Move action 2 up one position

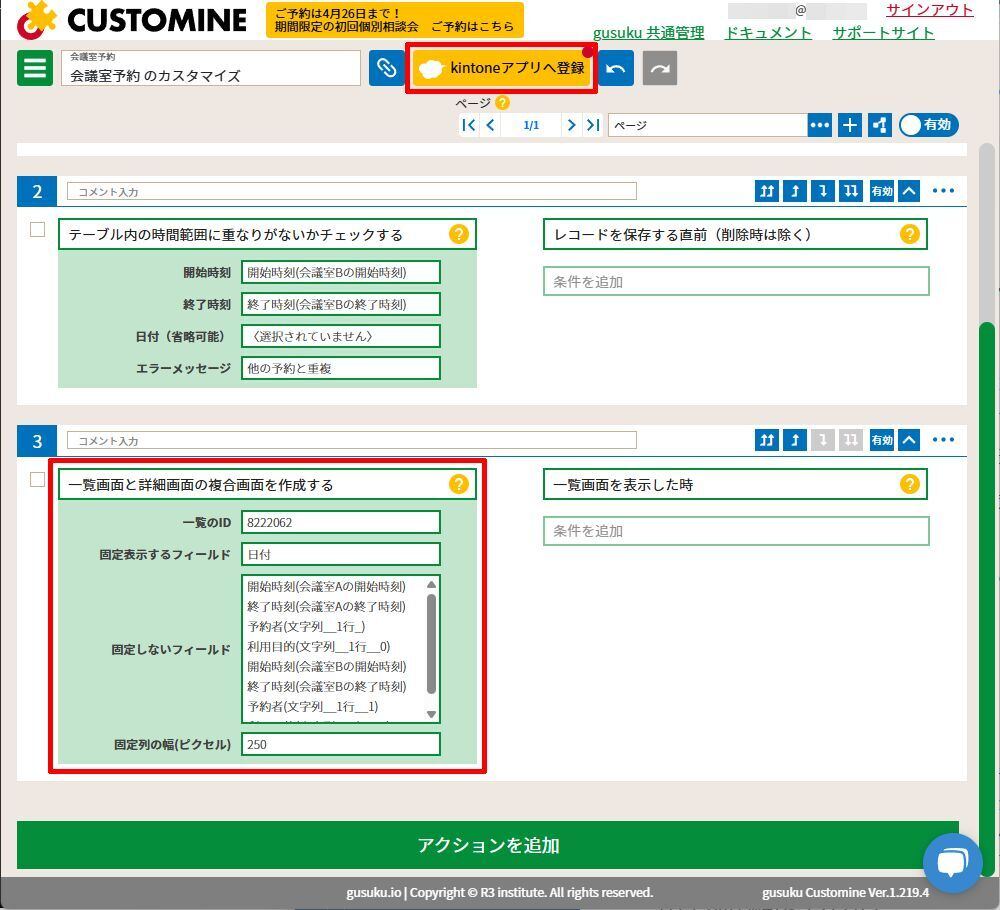795,191
